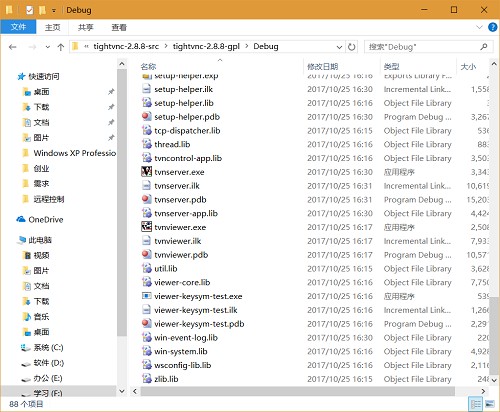The width and height of the screenshot is (500, 412).
Task: Show hidden breadcrumb path chevrons
Action: tap(86, 47)
